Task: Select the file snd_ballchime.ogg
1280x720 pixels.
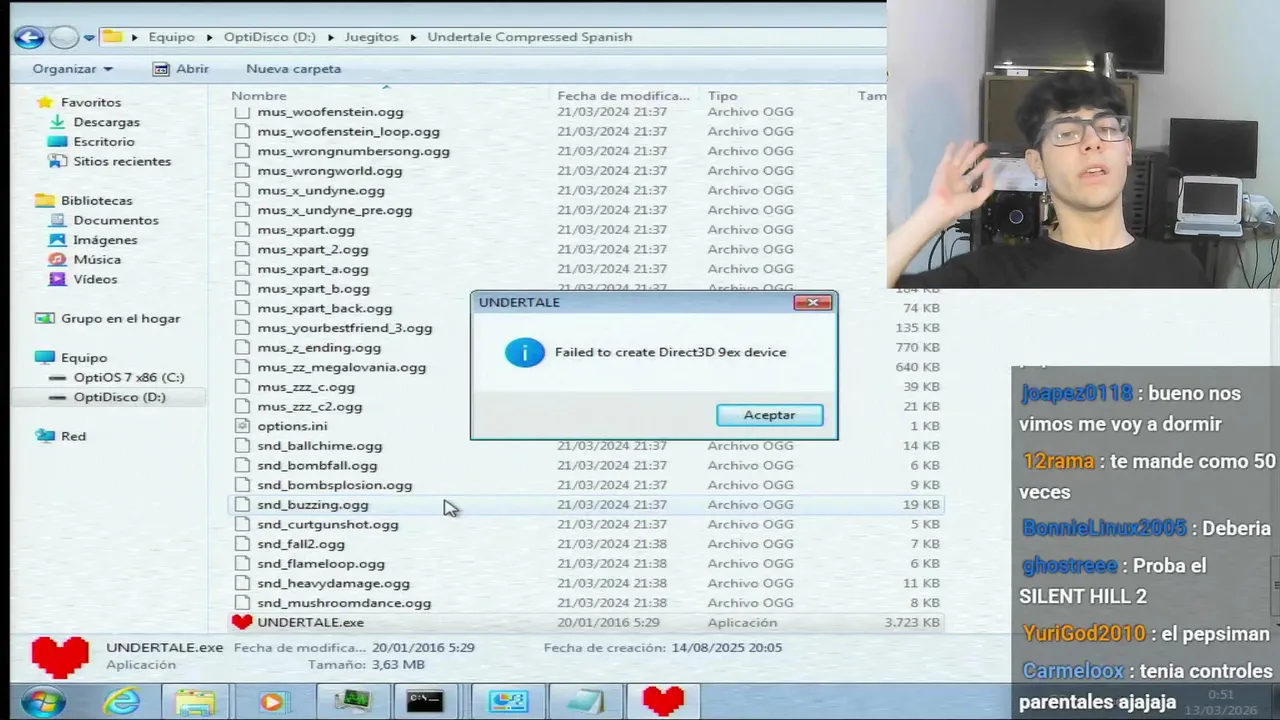Action: [319, 446]
